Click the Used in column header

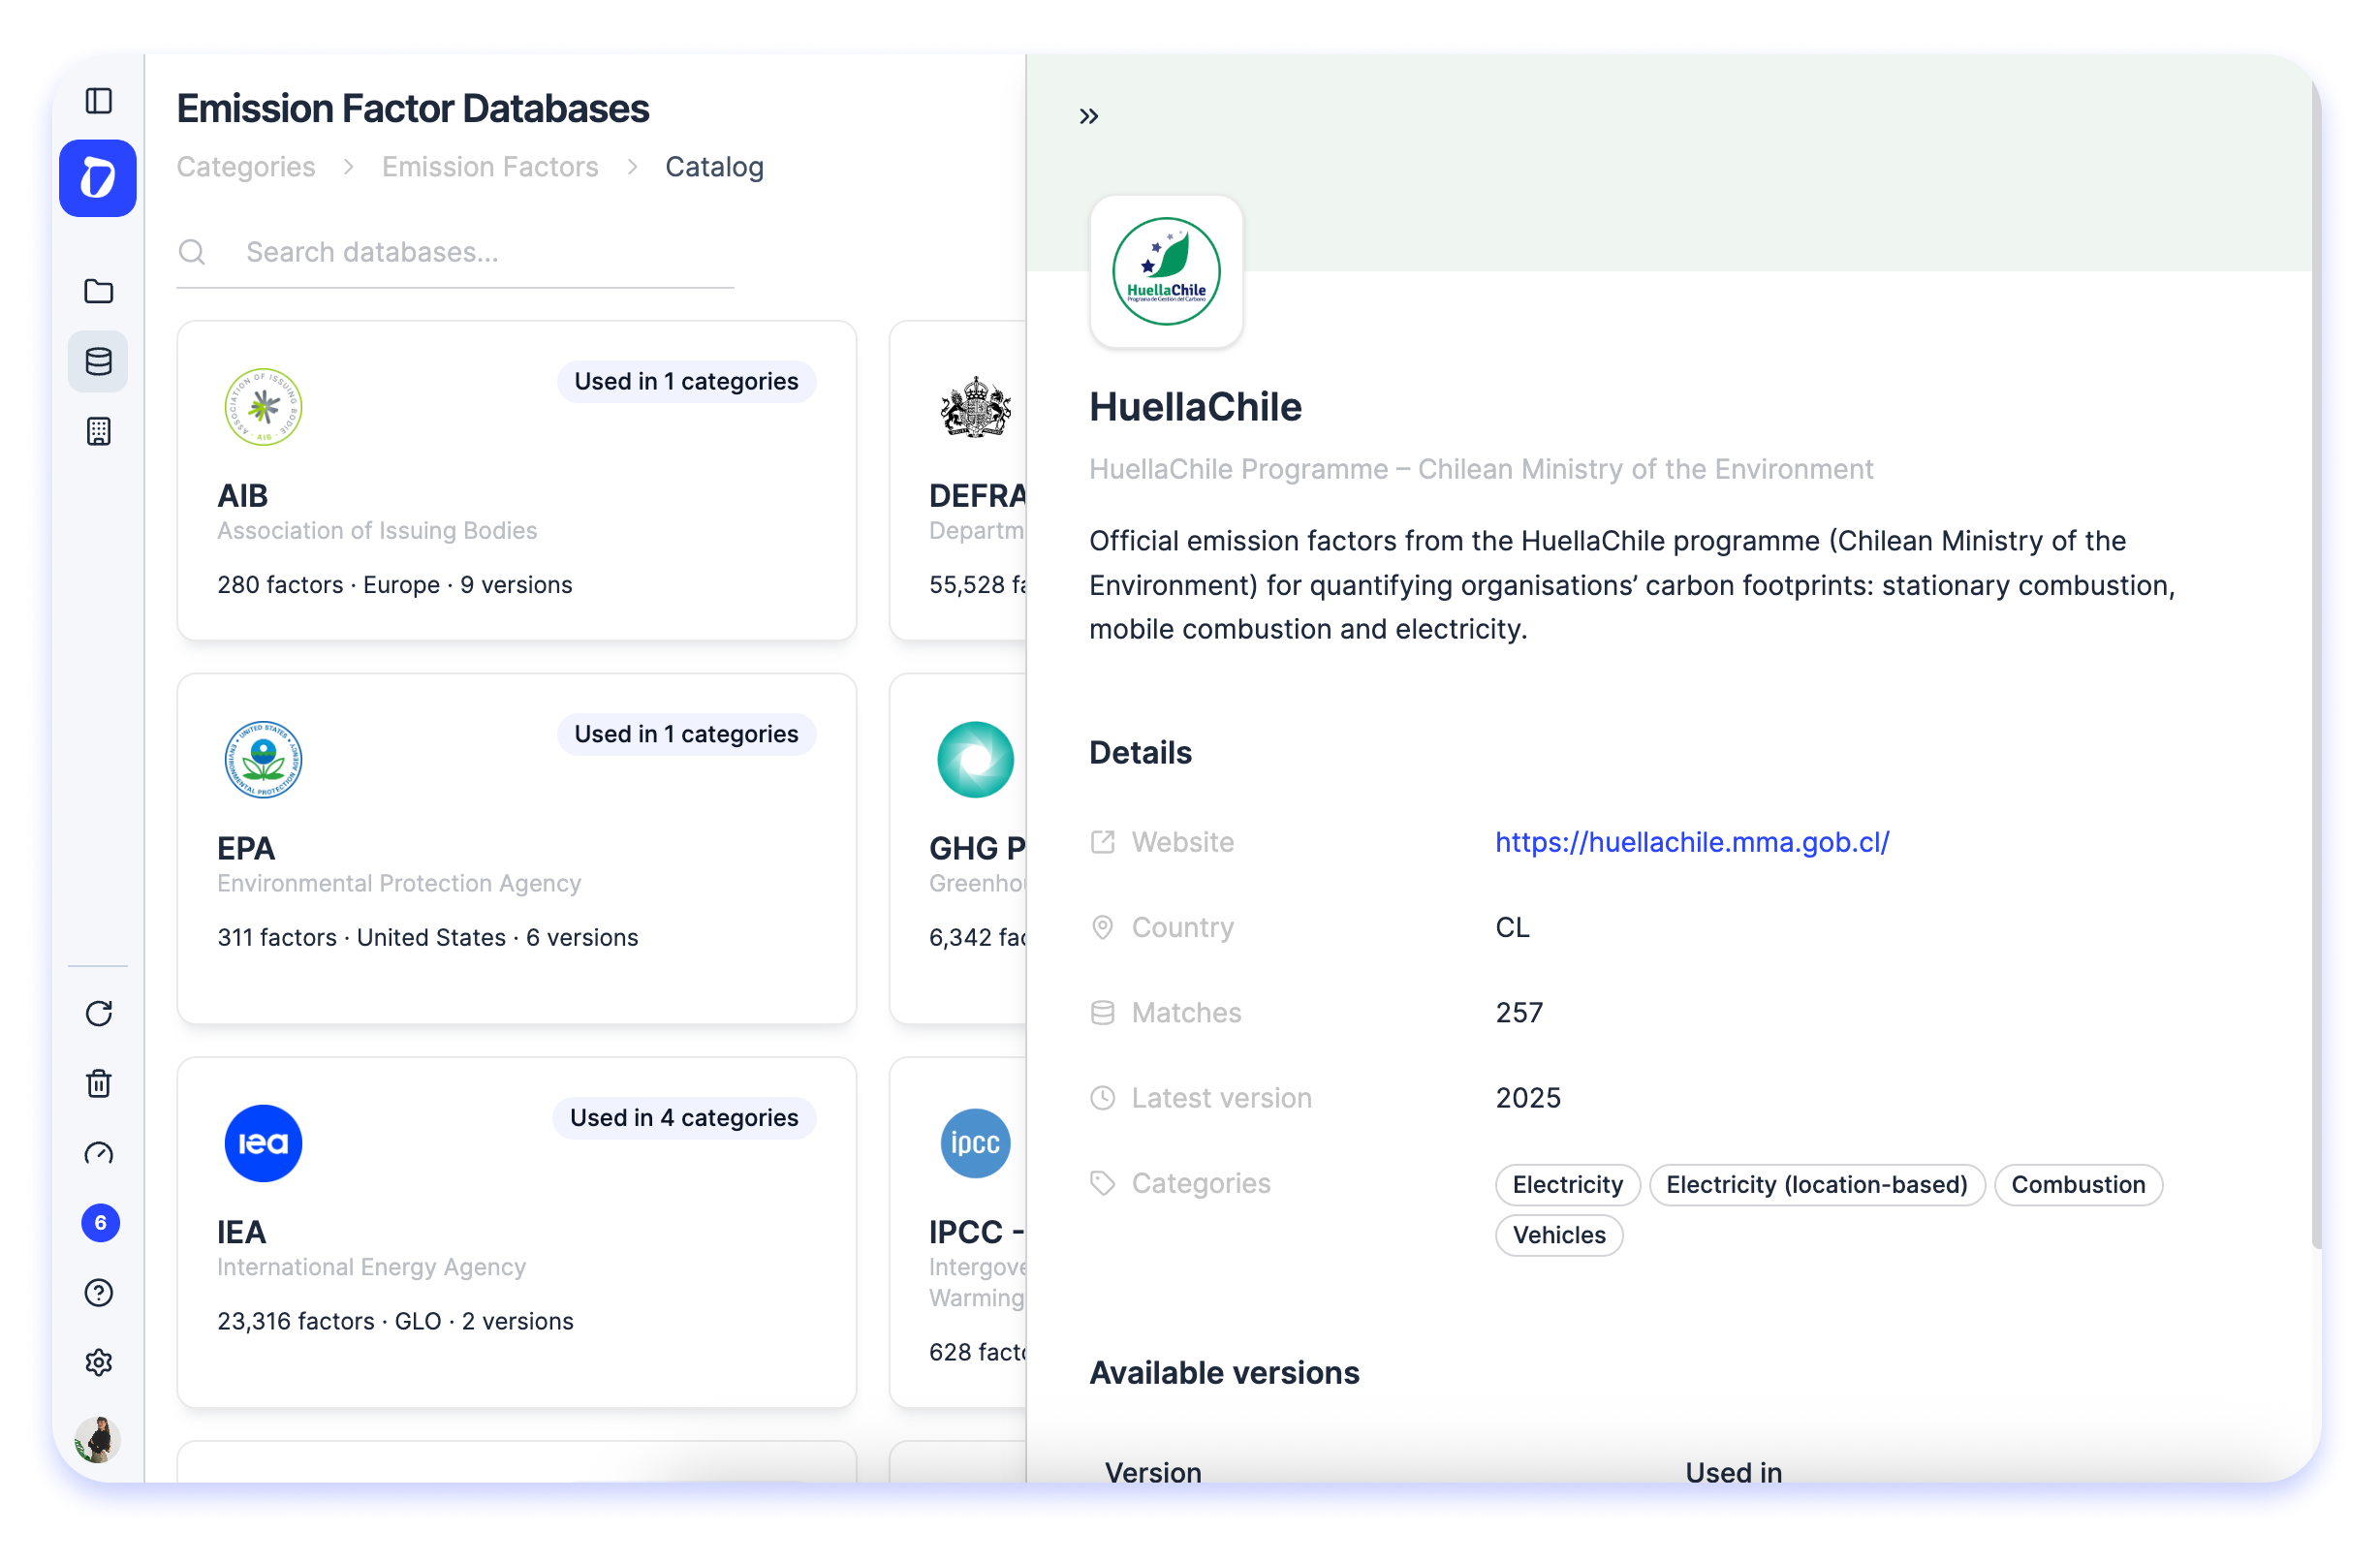point(1735,1473)
